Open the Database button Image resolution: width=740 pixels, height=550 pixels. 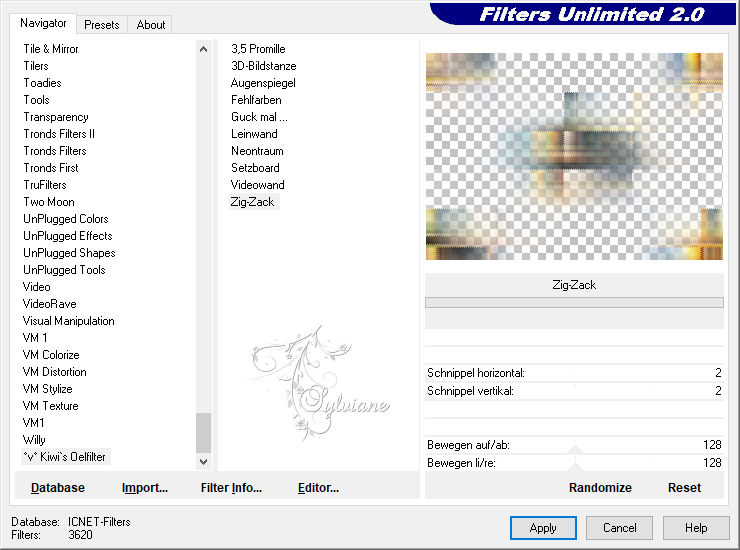tap(58, 488)
